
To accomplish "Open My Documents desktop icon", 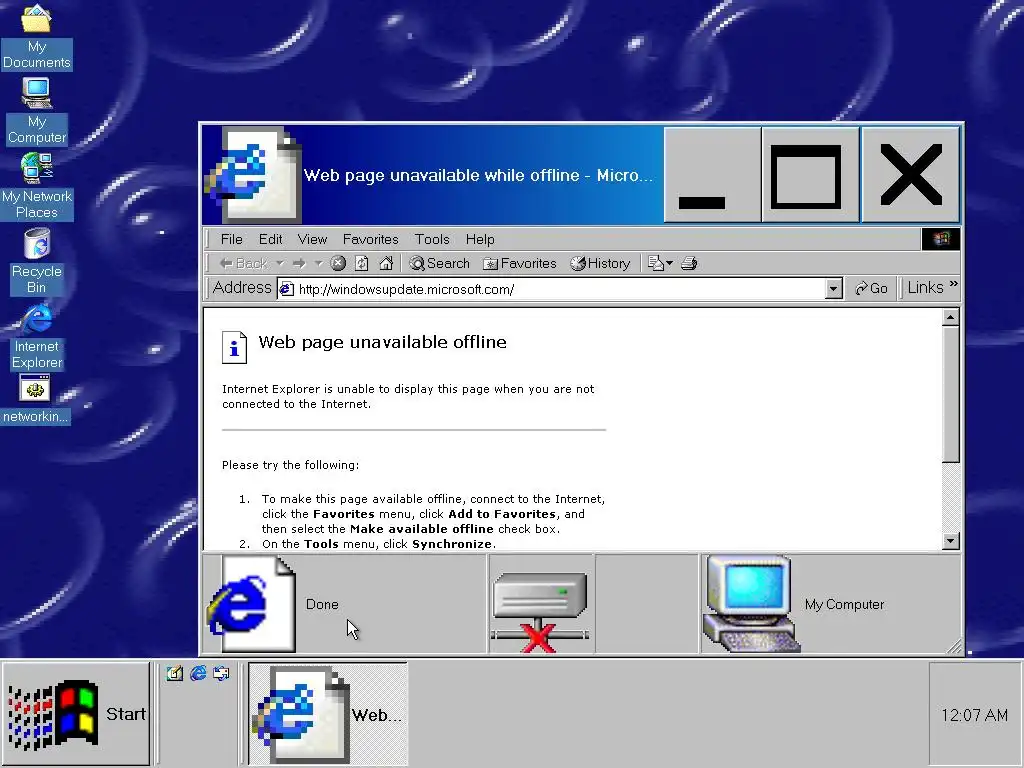I will point(37,36).
